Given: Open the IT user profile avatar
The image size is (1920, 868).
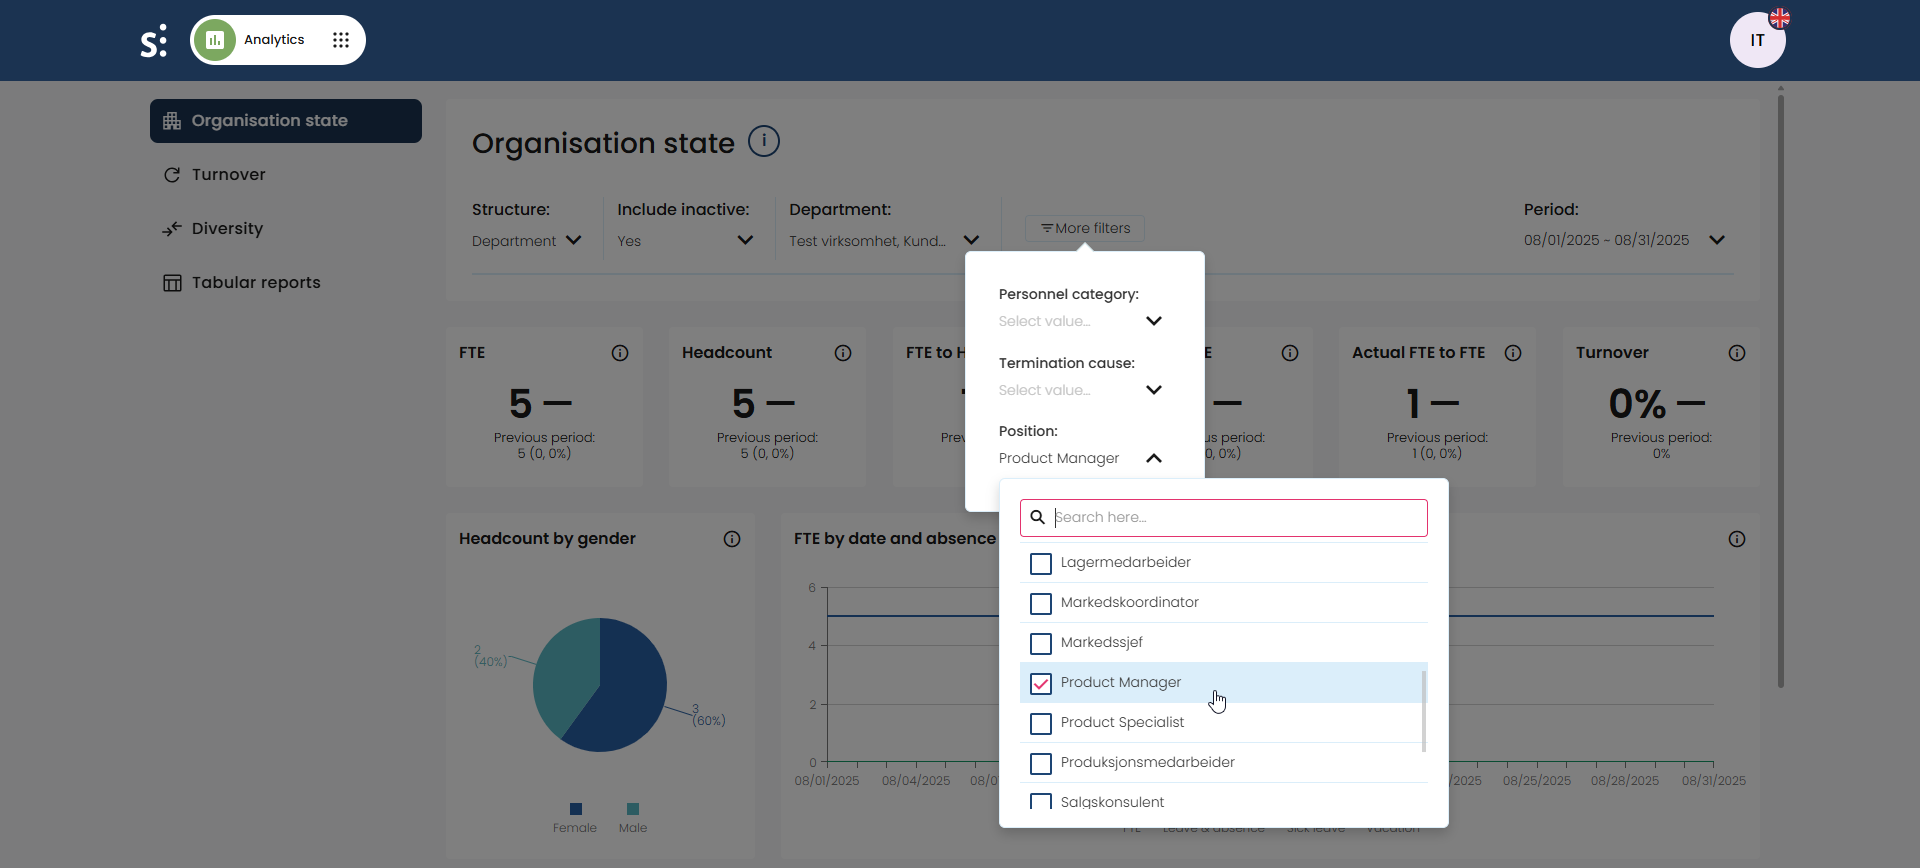Looking at the screenshot, I should 1757,40.
